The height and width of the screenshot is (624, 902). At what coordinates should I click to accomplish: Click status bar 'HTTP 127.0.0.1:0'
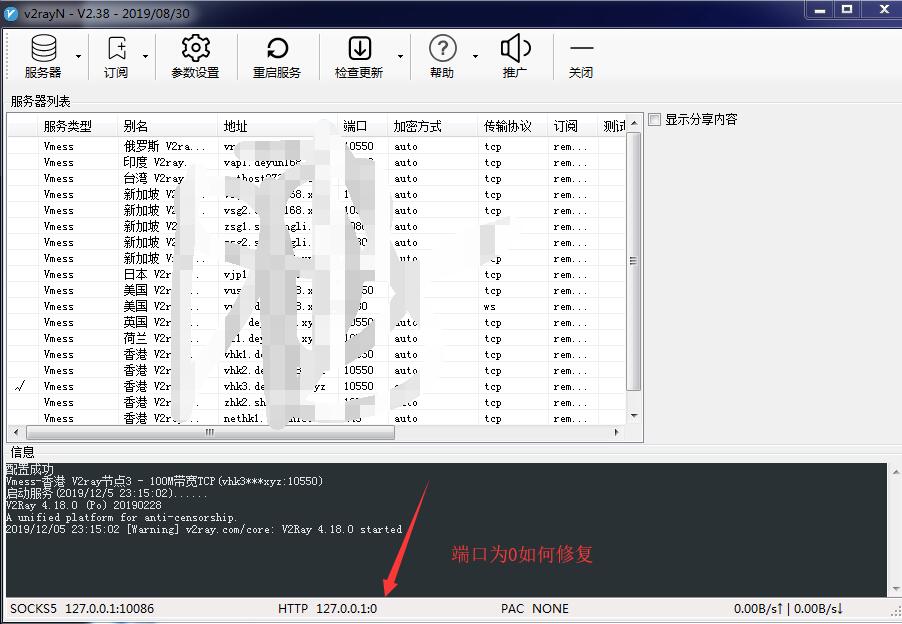point(327,608)
